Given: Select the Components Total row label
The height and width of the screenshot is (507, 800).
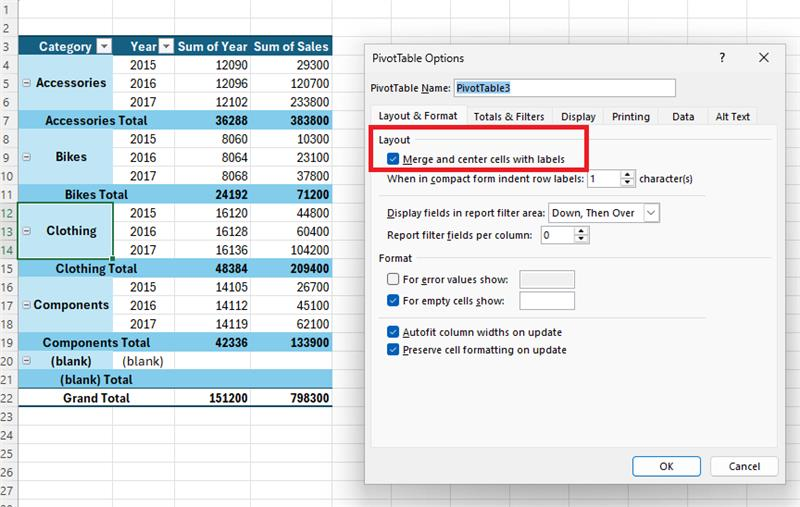Looking at the screenshot, I should 96,342.
